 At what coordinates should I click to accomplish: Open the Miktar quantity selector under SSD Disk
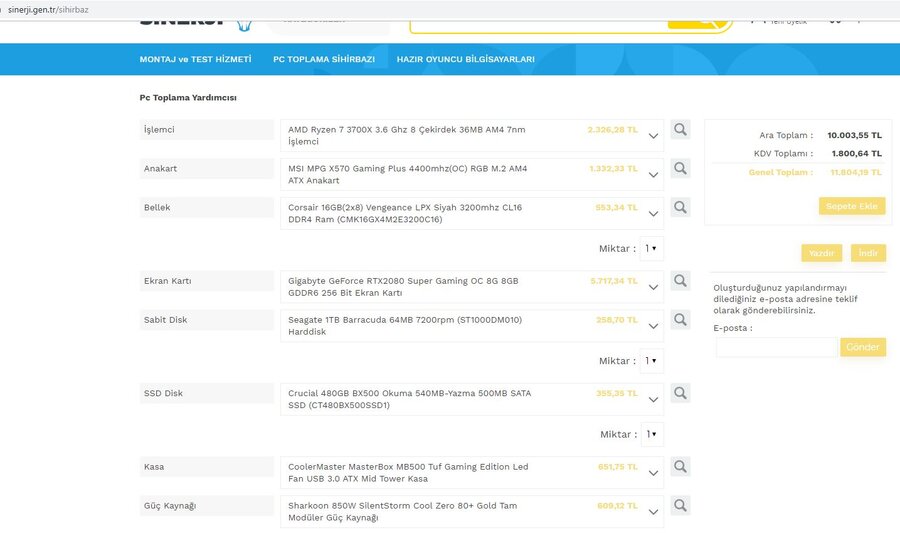[652, 434]
